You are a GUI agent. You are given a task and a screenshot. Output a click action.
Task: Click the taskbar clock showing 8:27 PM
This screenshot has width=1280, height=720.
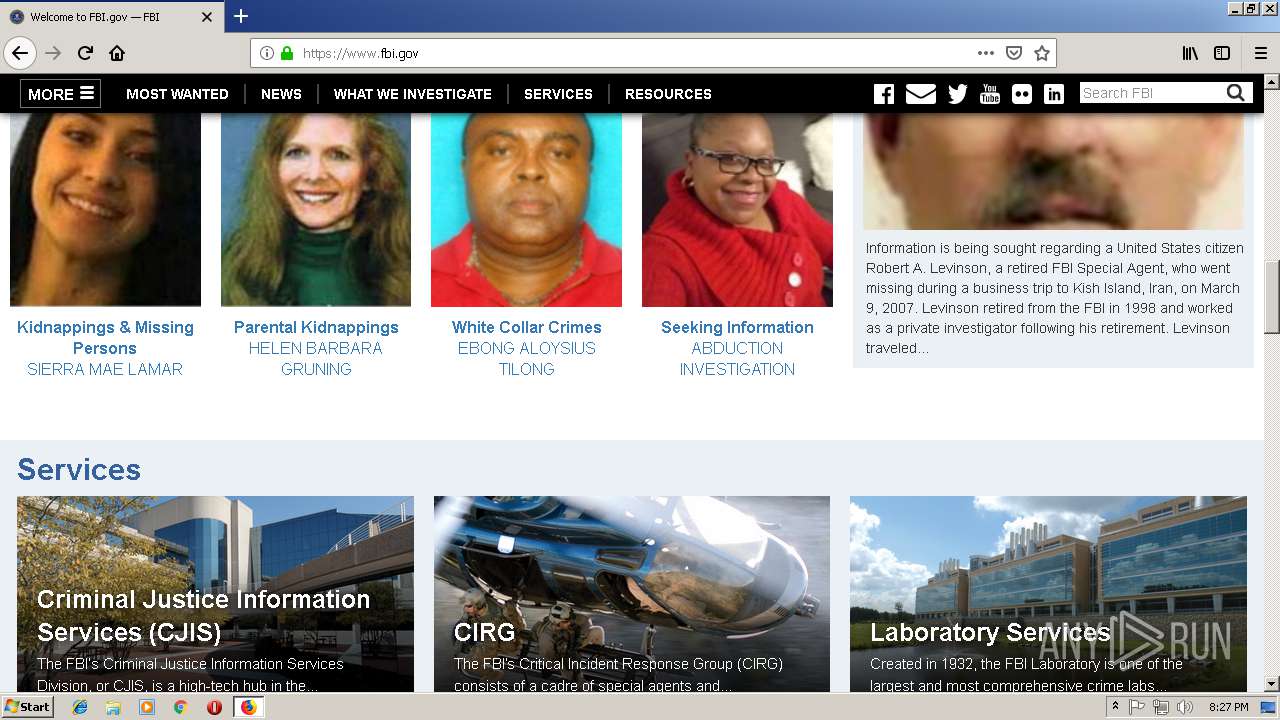pos(1228,707)
